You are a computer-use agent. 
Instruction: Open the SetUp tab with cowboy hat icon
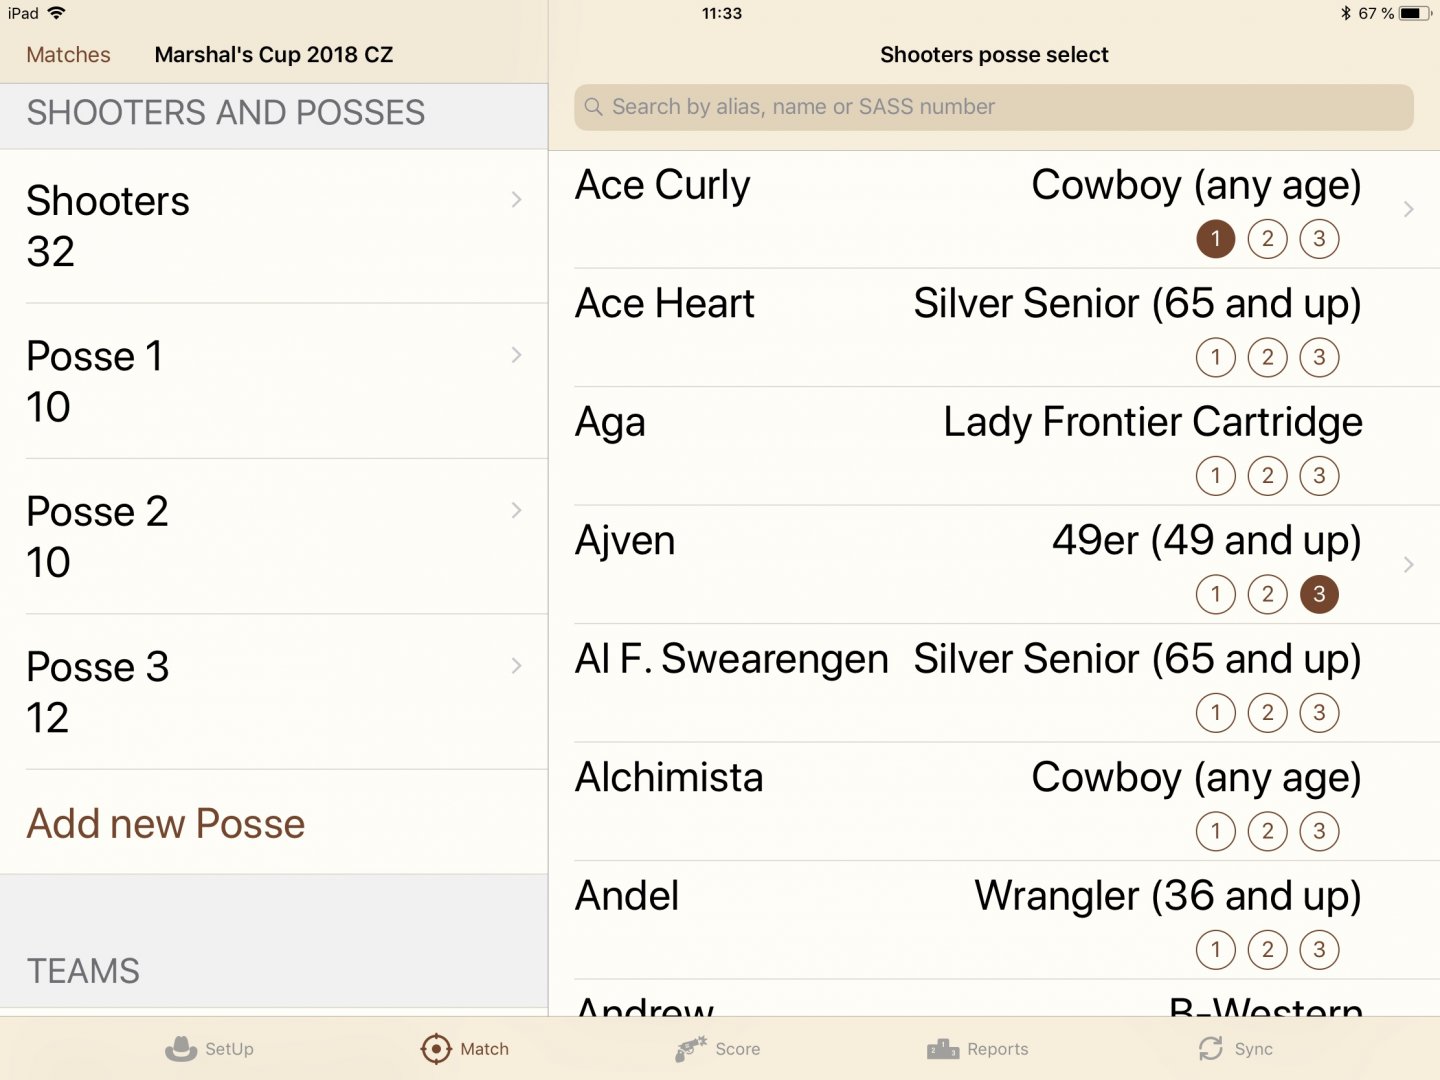click(181, 1049)
